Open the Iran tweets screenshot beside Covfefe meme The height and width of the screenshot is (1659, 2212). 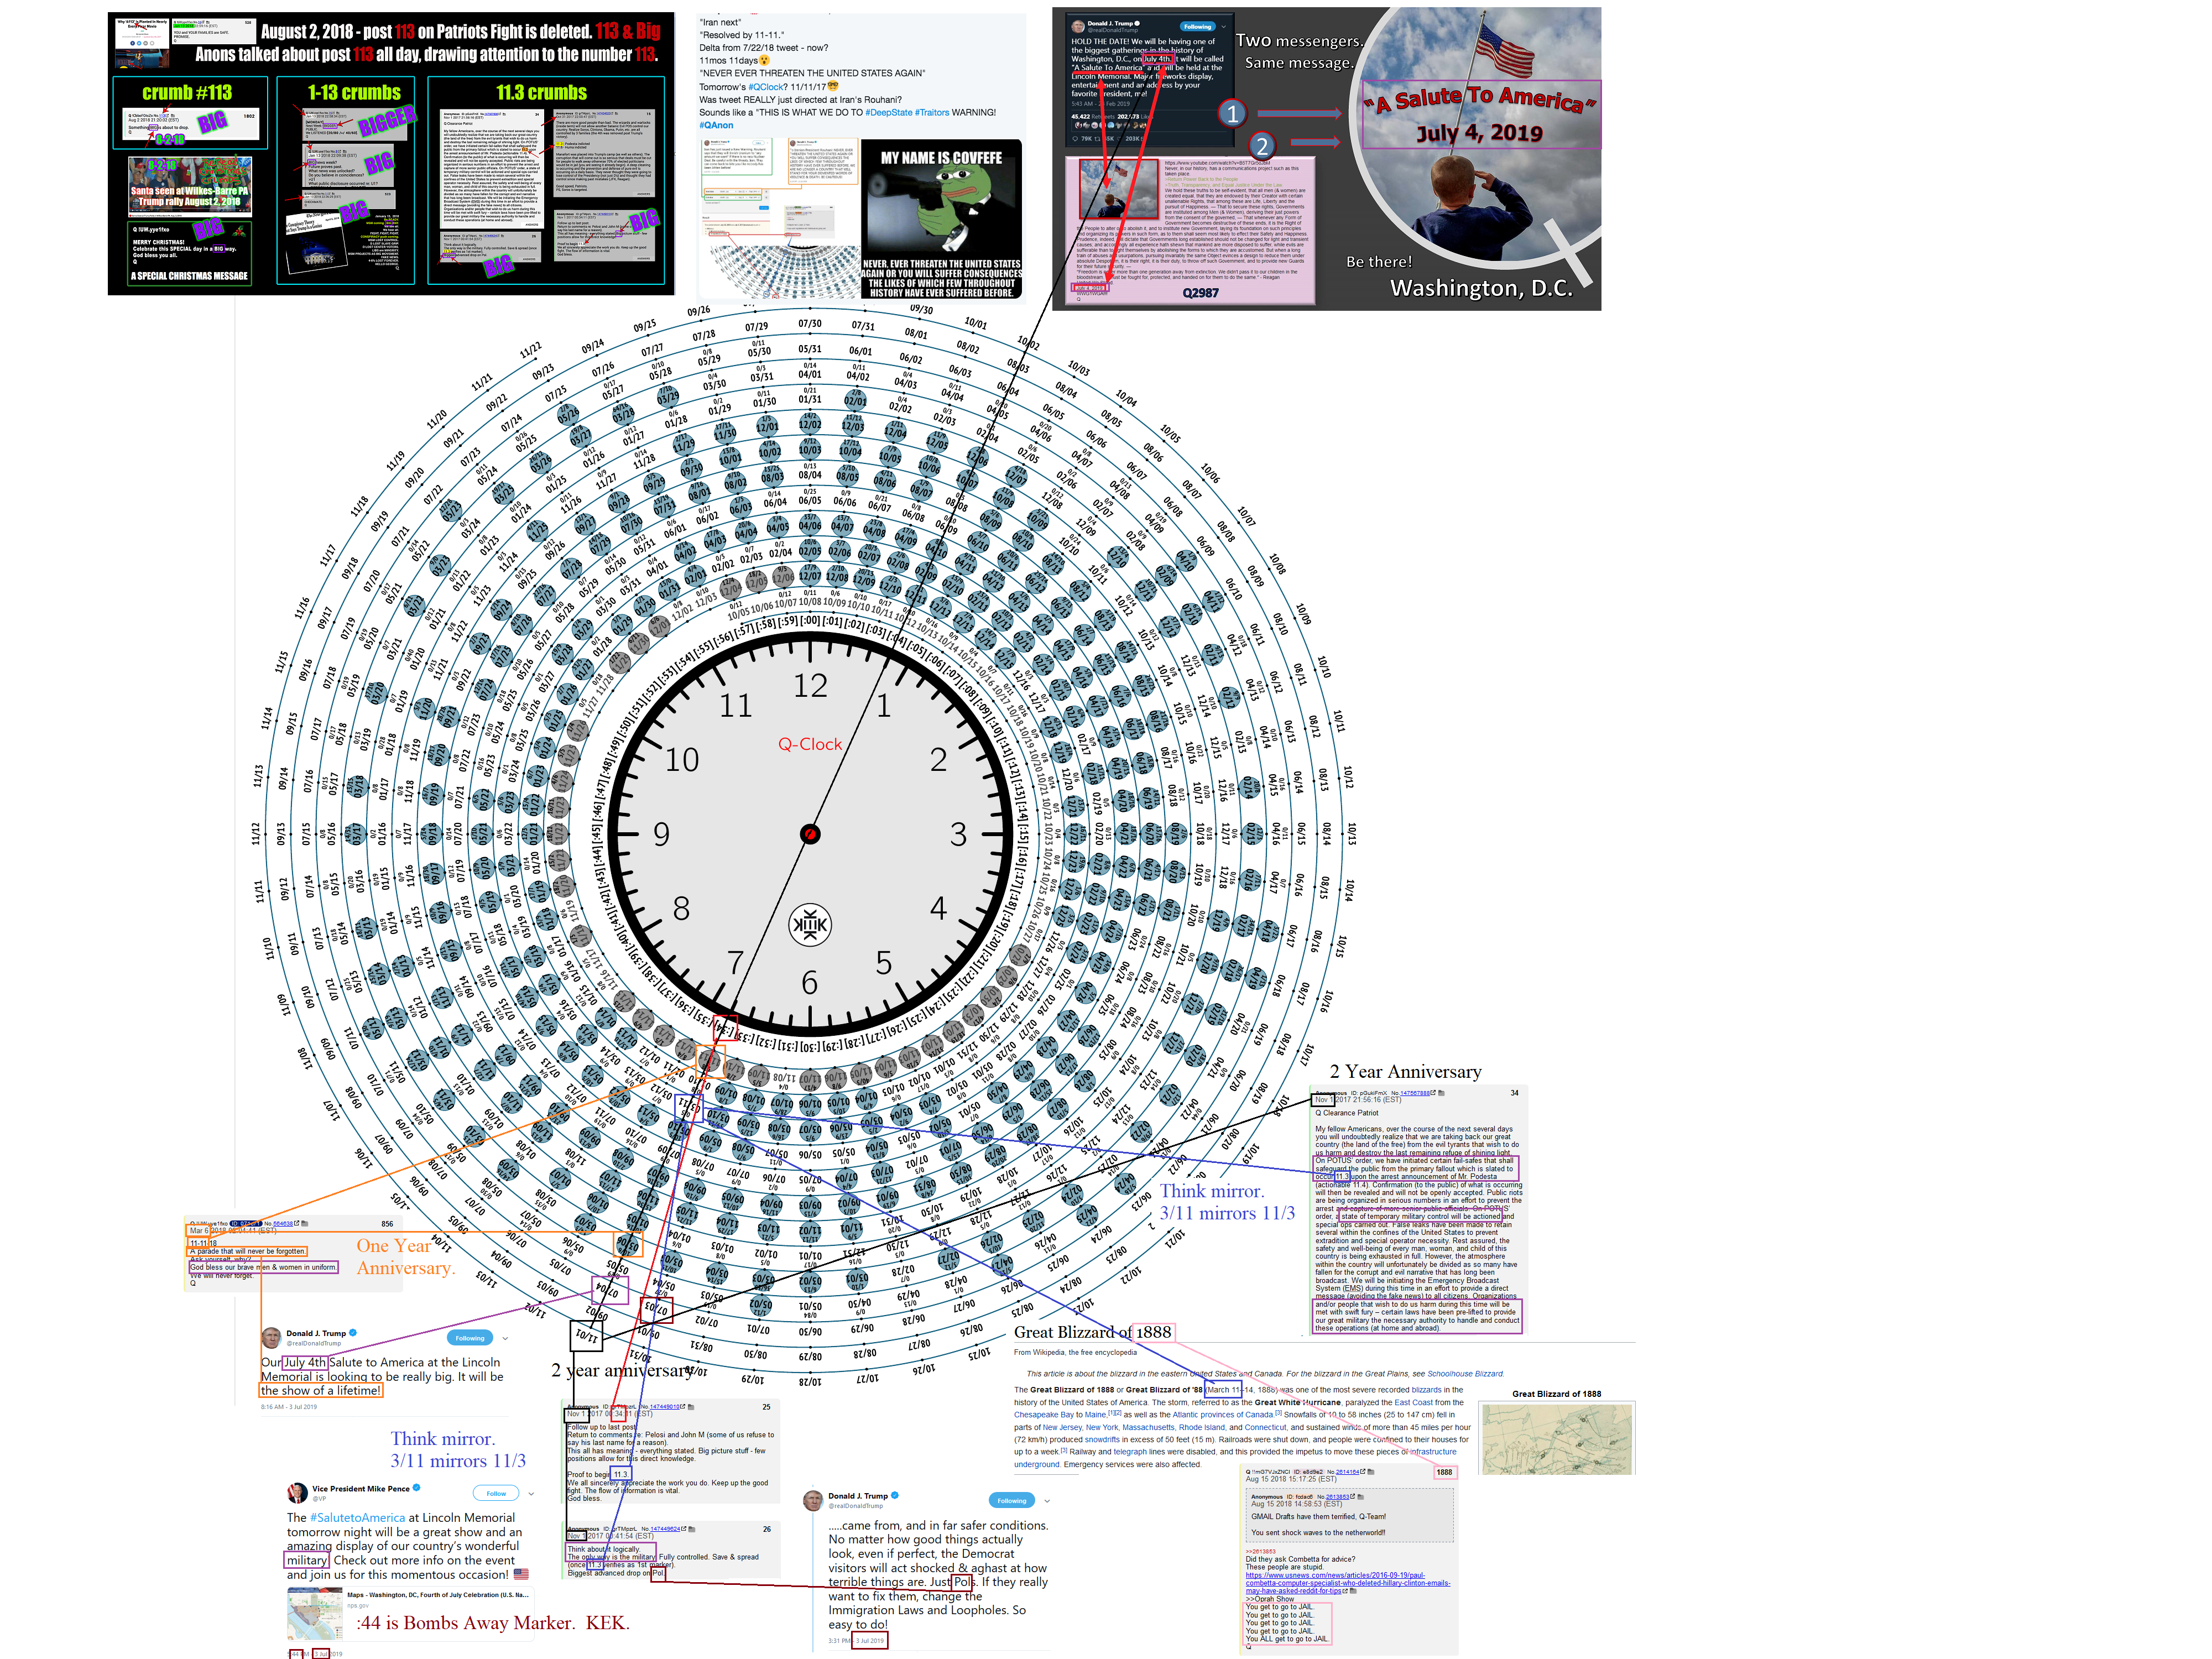[779, 219]
